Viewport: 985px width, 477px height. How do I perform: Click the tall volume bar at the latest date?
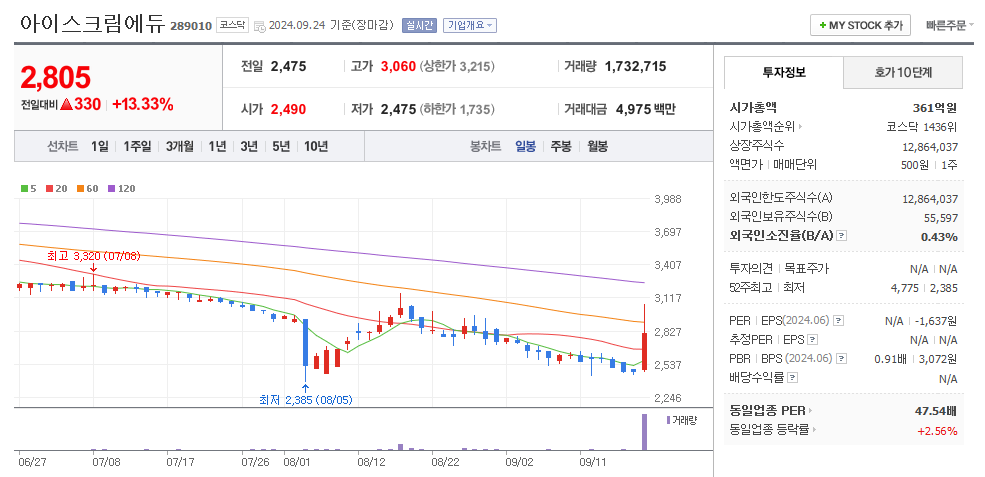[644, 432]
